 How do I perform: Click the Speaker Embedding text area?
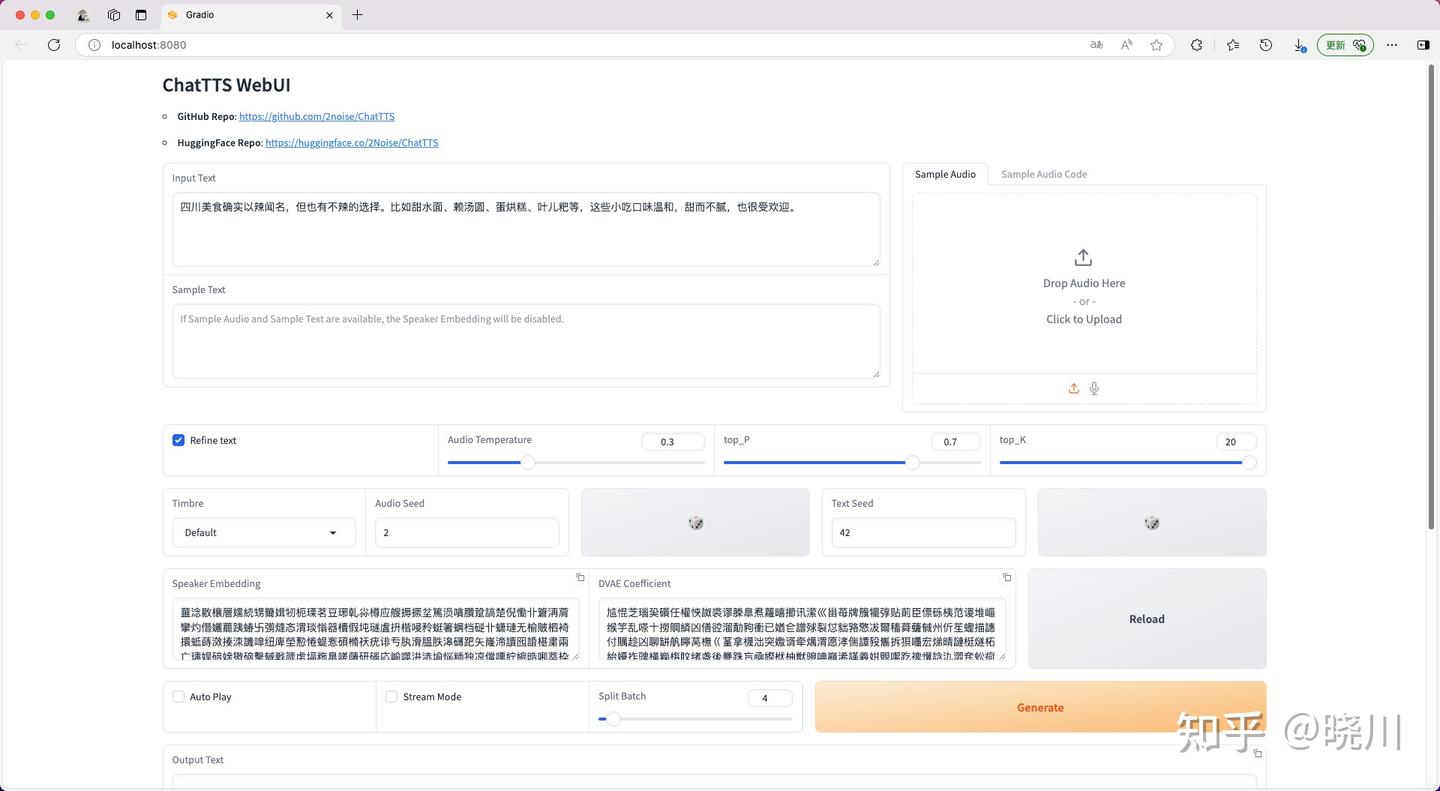(376, 629)
